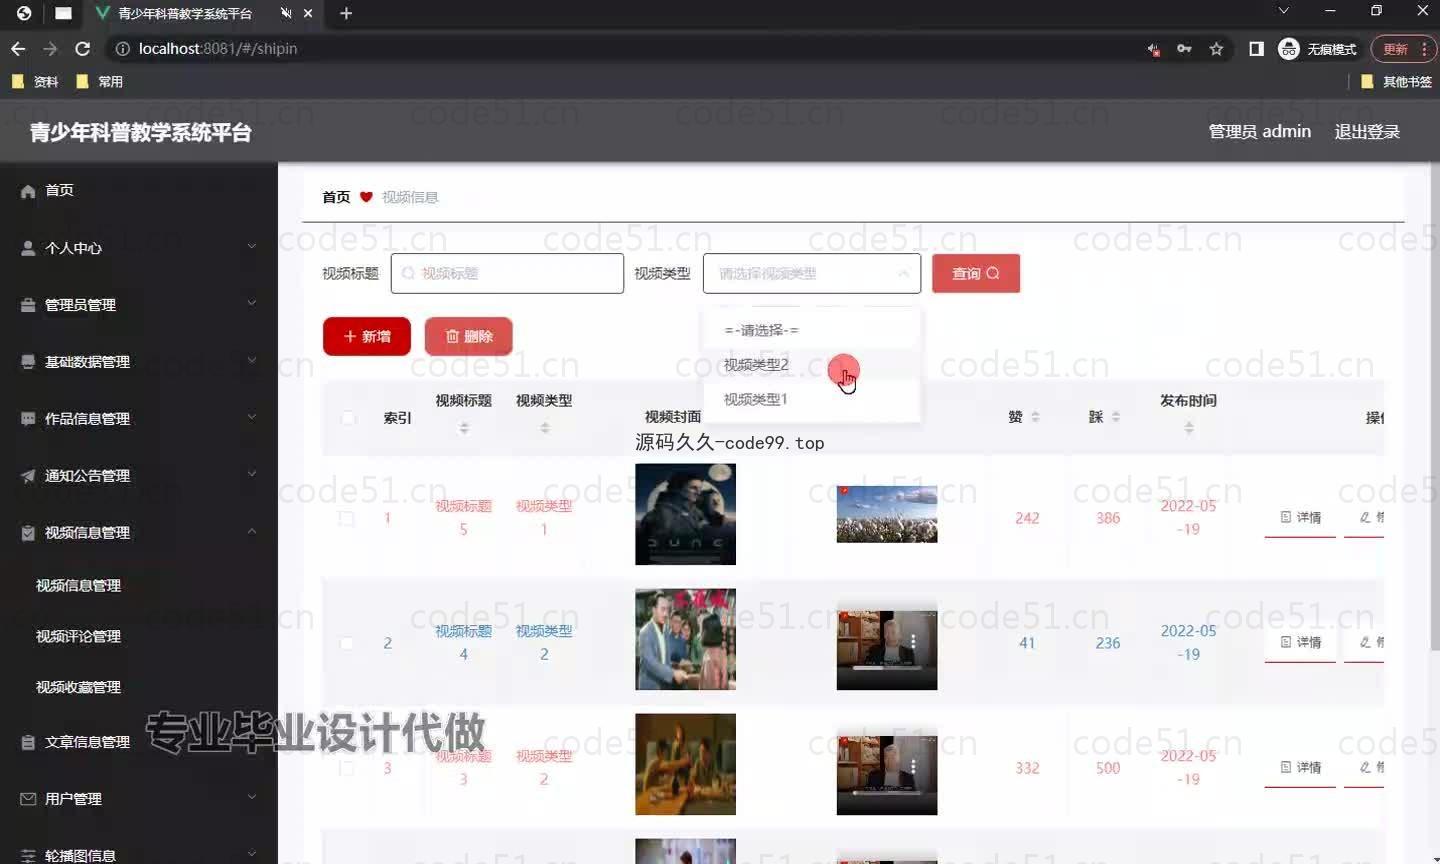Collapse 视频信息管理 menu chevron
1440x864 pixels.
252,531
